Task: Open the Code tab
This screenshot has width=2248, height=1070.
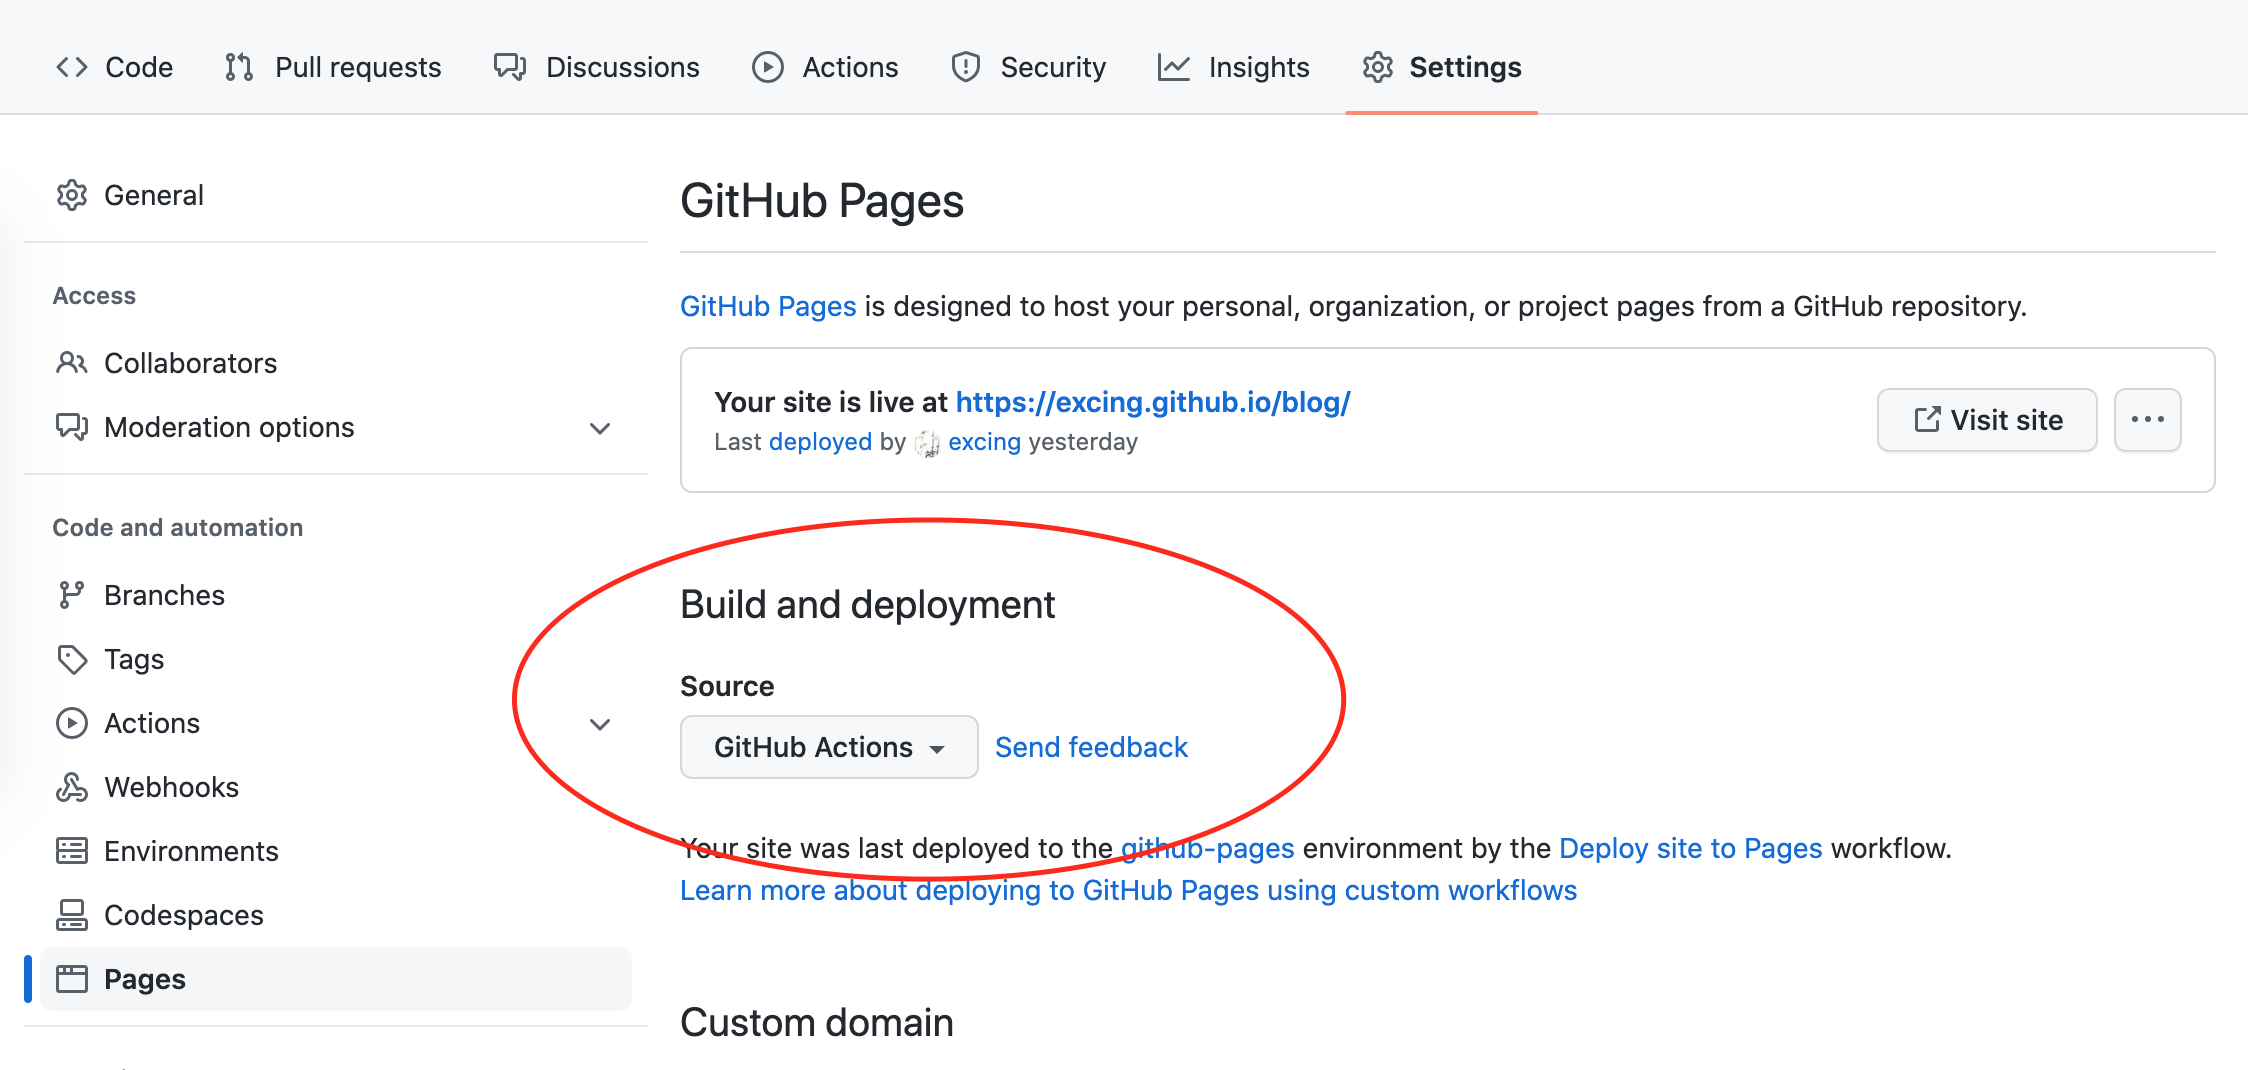Action: click(x=114, y=67)
